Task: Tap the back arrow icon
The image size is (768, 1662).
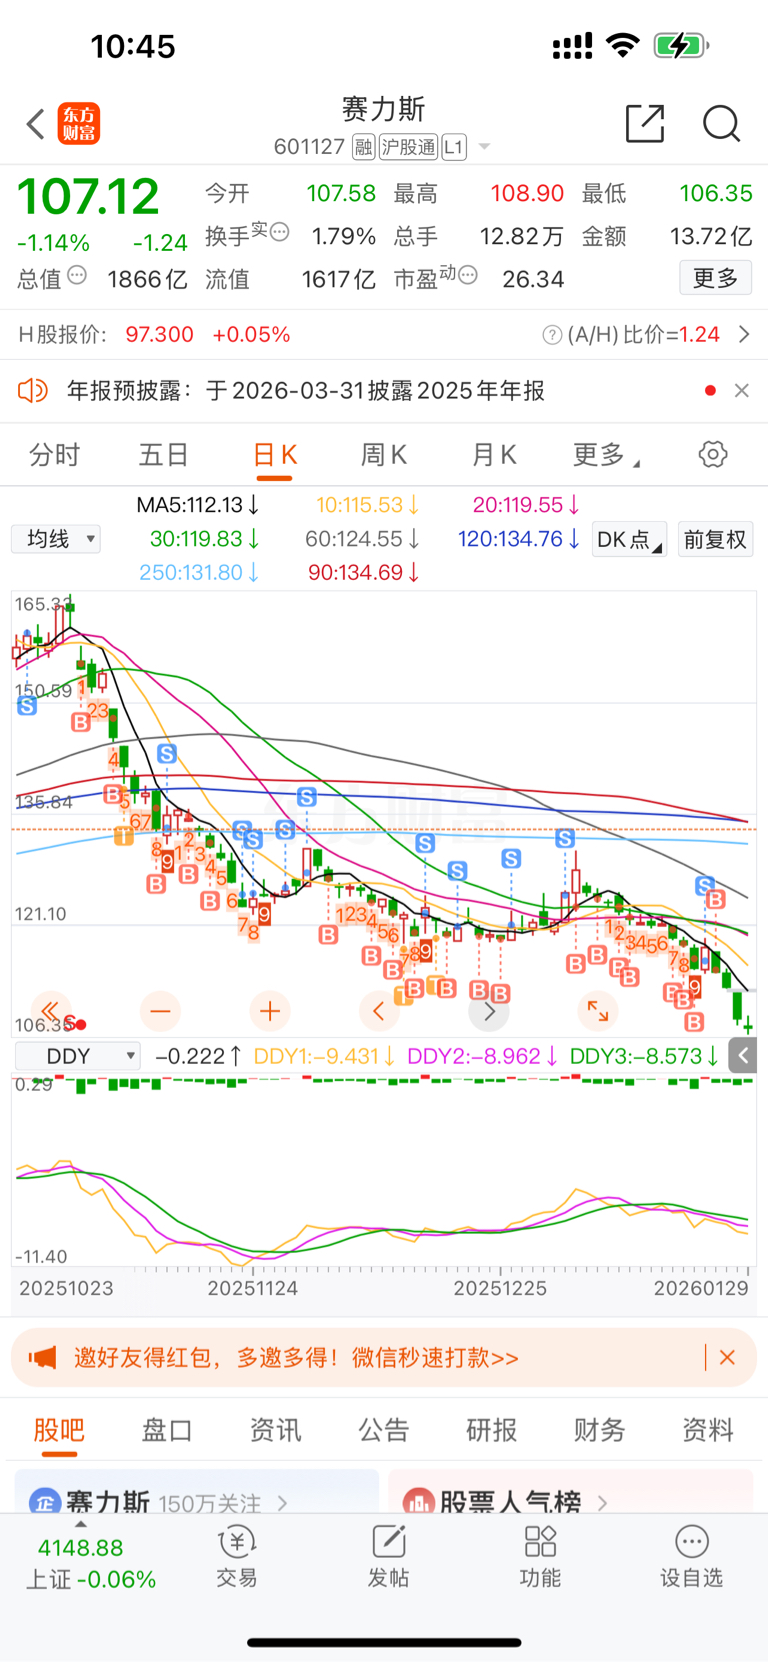Action: 36,124
